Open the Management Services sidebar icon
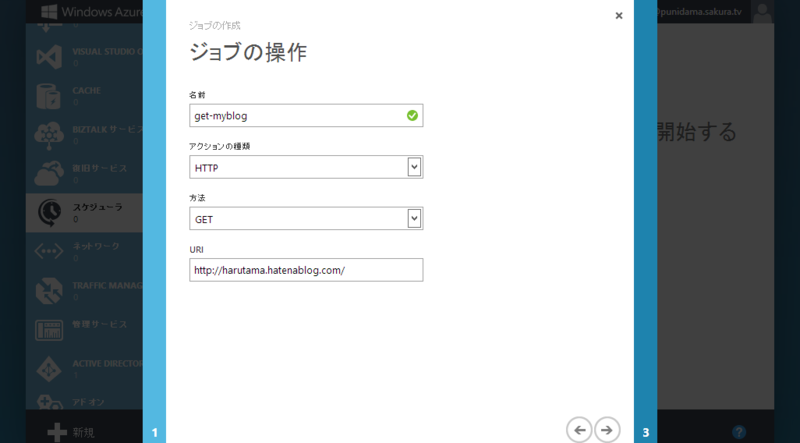This screenshot has width=800, height=443. [x=49, y=330]
